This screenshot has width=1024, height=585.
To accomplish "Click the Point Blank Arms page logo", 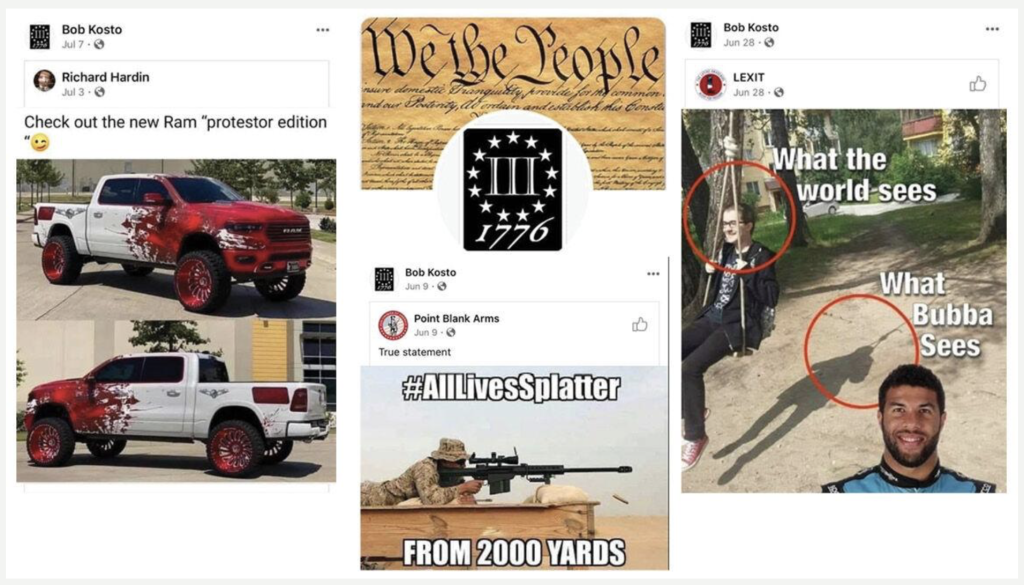I will click(393, 325).
